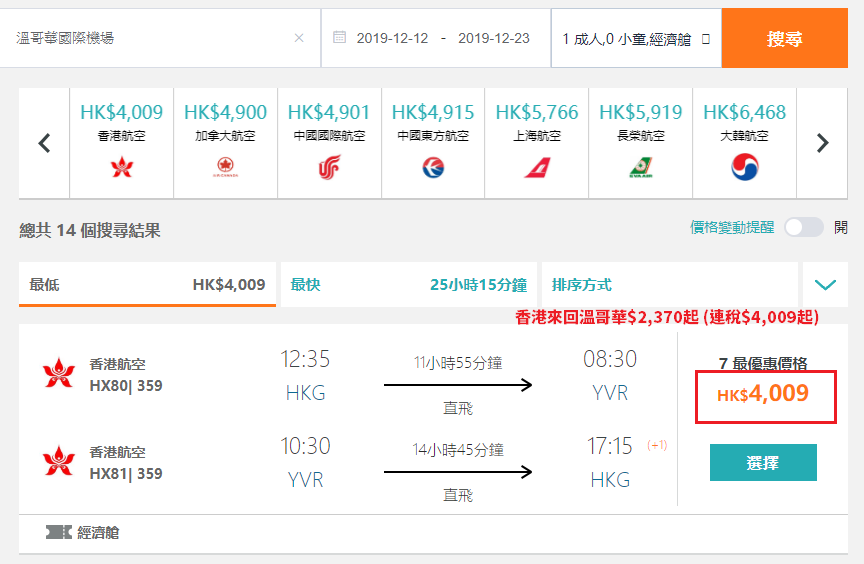Click the 14小時45分鐘 duration text
The height and width of the screenshot is (564, 864).
click(x=458, y=450)
